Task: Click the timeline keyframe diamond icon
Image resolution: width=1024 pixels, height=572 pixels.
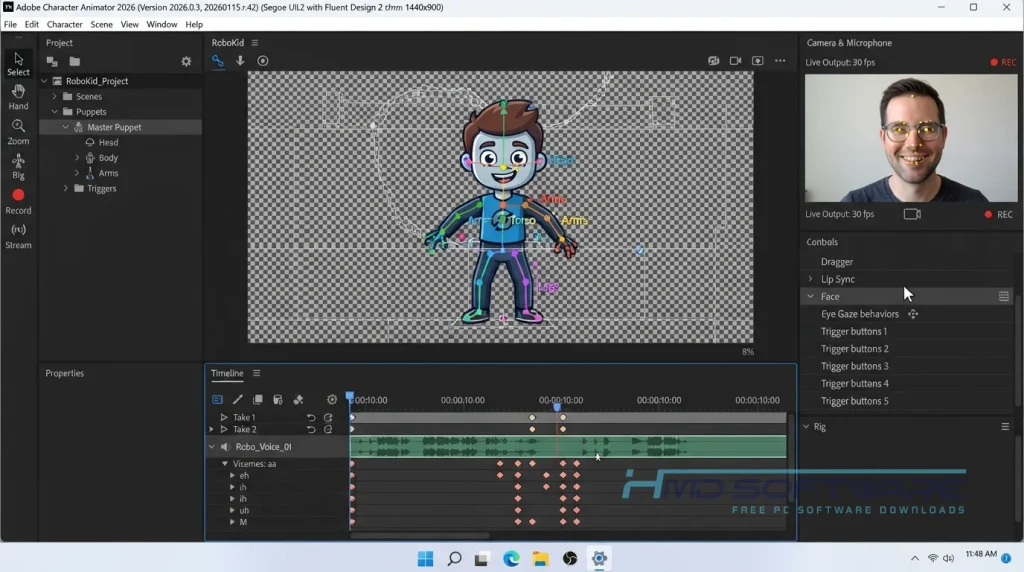Action: [x=298, y=399]
